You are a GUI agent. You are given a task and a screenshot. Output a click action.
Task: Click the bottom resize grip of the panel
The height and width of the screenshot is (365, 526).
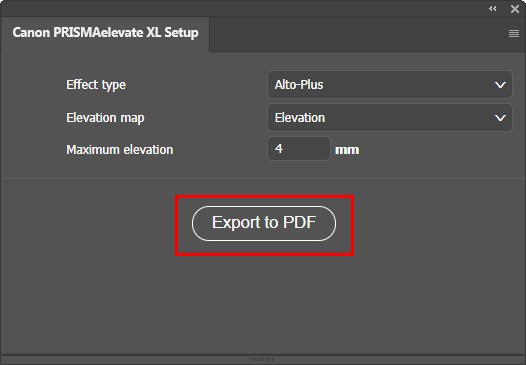[262, 359]
